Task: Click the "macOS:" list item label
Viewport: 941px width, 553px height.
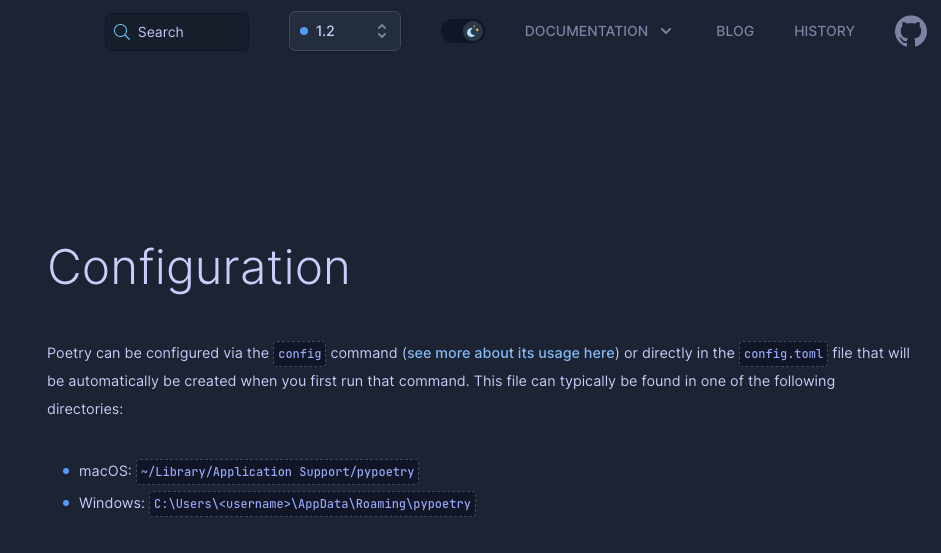Action: tap(105, 471)
